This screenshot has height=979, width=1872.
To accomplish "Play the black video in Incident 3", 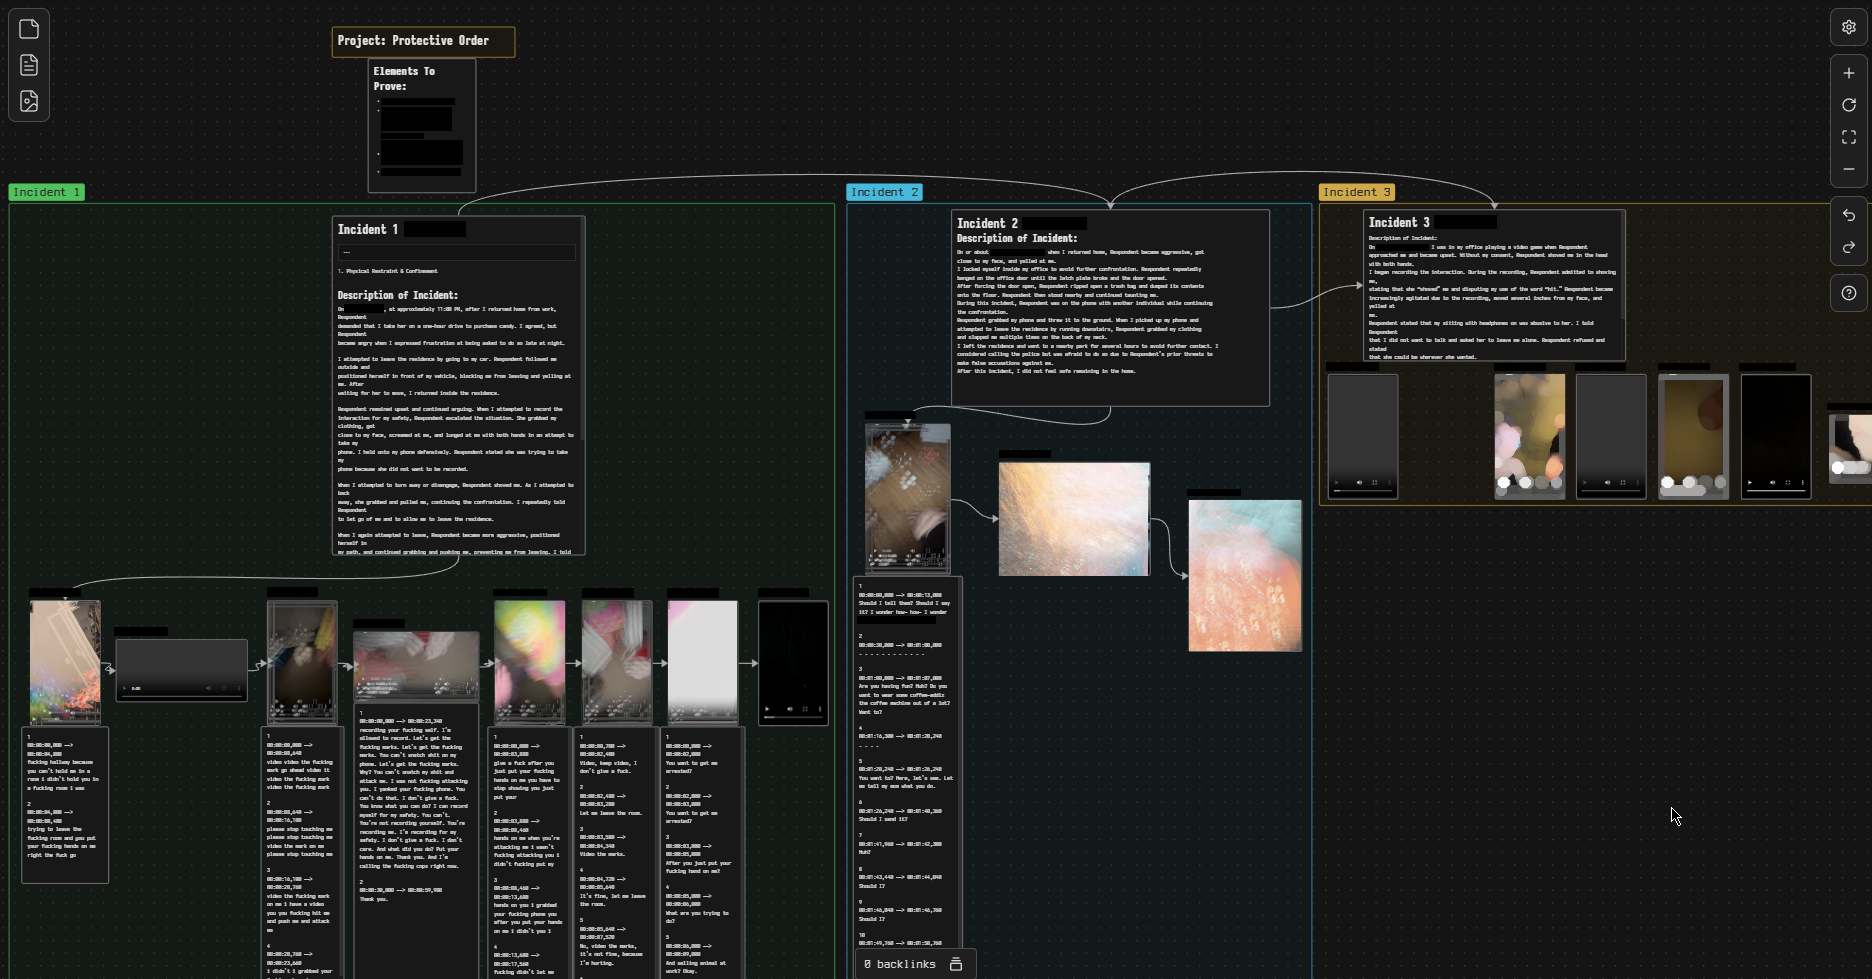I will (1750, 483).
